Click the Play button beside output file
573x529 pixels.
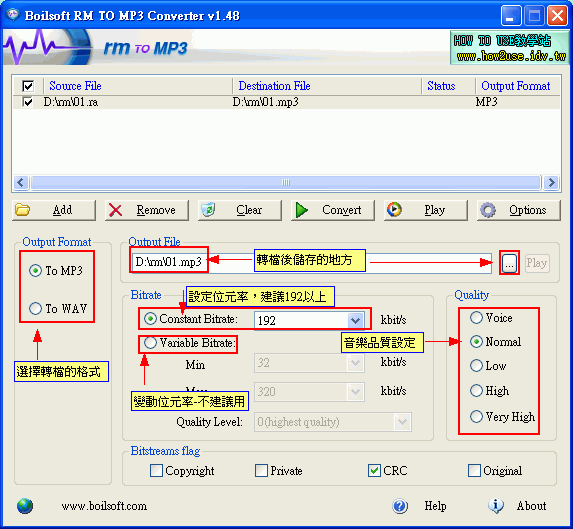tap(537, 263)
